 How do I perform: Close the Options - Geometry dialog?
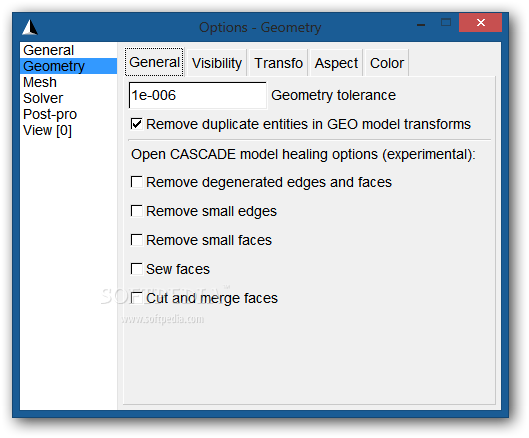tap(480, 23)
